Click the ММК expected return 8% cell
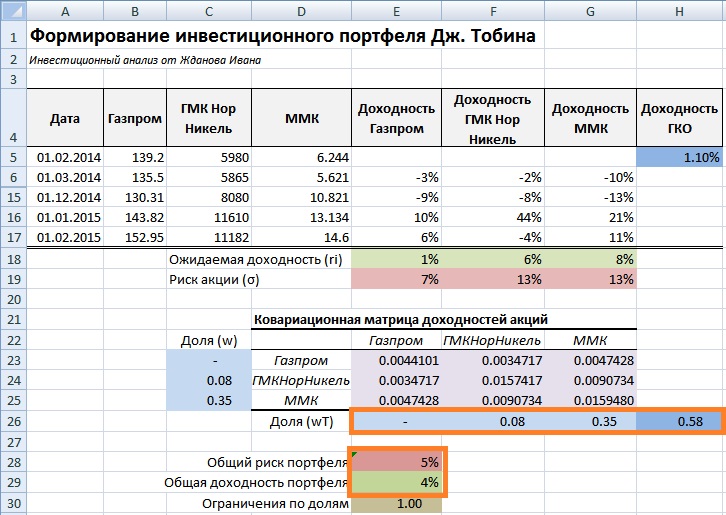Image resolution: width=726 pixels, height=515 pixels. pos(588,259)
